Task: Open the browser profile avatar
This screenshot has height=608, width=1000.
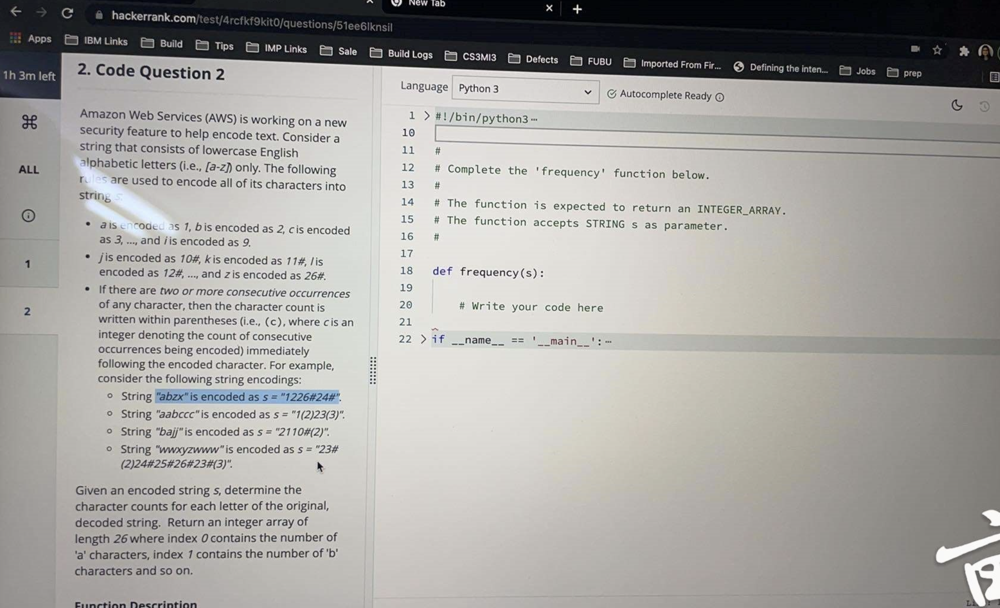Action: 985,52
